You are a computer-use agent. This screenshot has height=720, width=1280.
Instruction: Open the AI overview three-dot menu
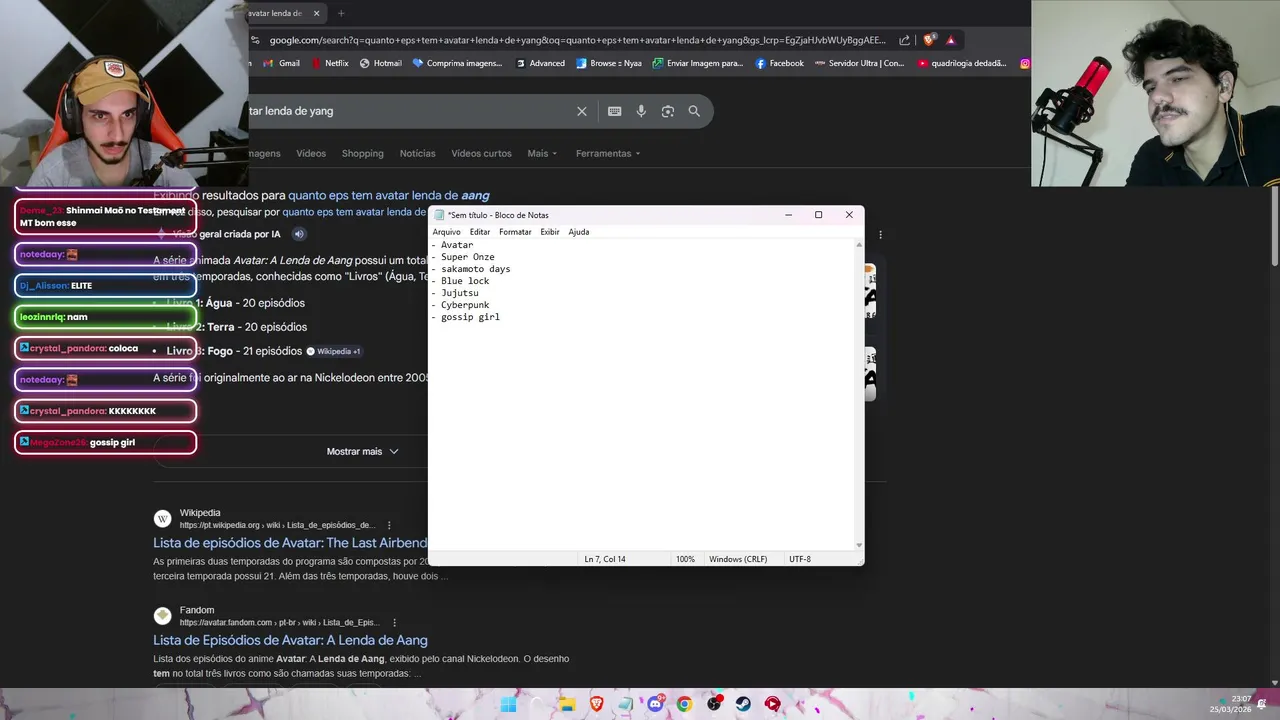(x=880, y=234)
